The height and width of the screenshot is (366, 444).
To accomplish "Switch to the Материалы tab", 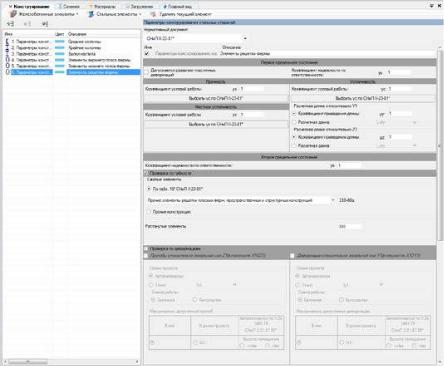I will pyautogui.click(x=102, y=6).
